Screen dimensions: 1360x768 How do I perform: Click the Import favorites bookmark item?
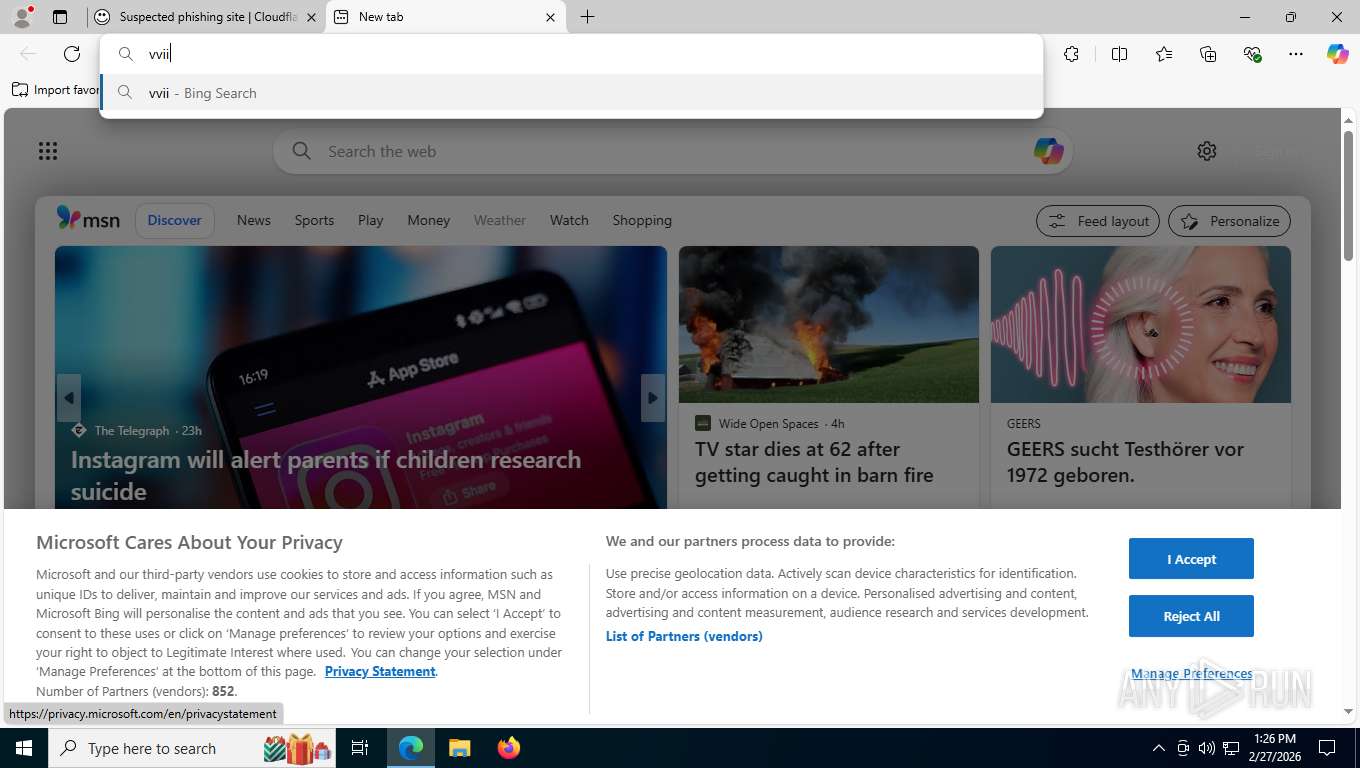click(x=56, y=90)
